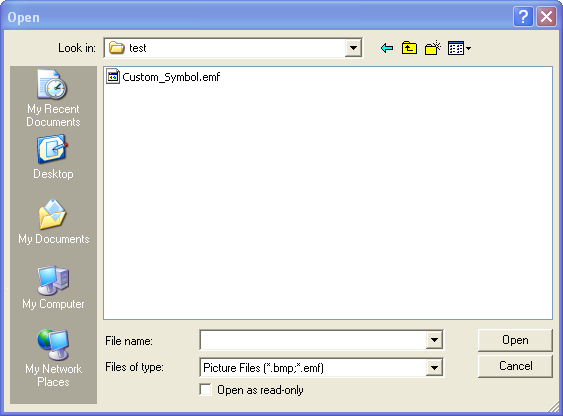Create a new folder with toolbar icon
The height and width of the screenshot is (416, 563).
(x=433, y=48)
